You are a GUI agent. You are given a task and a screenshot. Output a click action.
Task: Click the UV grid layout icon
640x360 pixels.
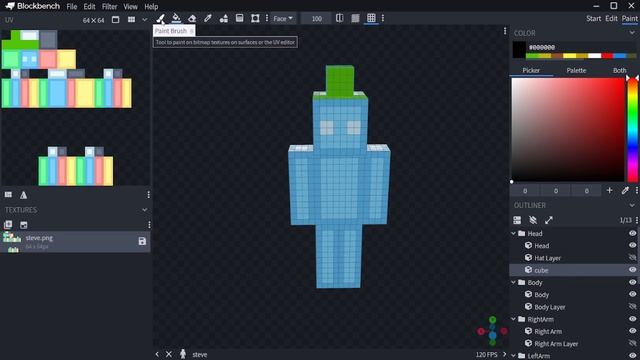(131, 20)
